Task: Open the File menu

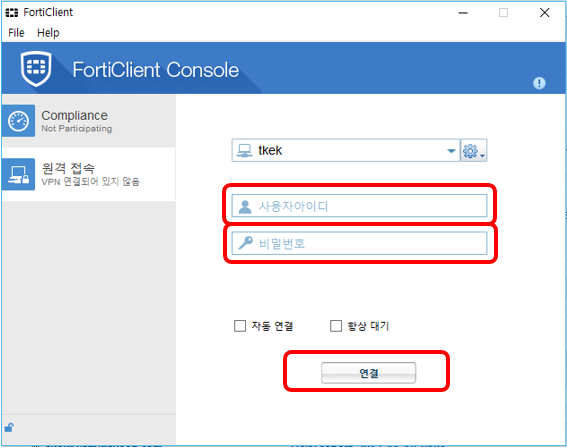Action: pyautogui.click(x=16, y=33)
